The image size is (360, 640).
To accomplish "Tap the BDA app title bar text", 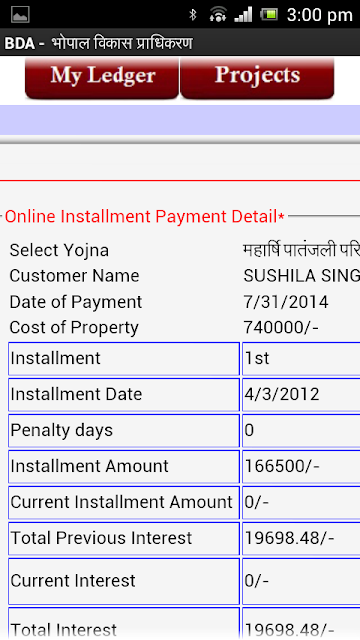I will (98, 43).
